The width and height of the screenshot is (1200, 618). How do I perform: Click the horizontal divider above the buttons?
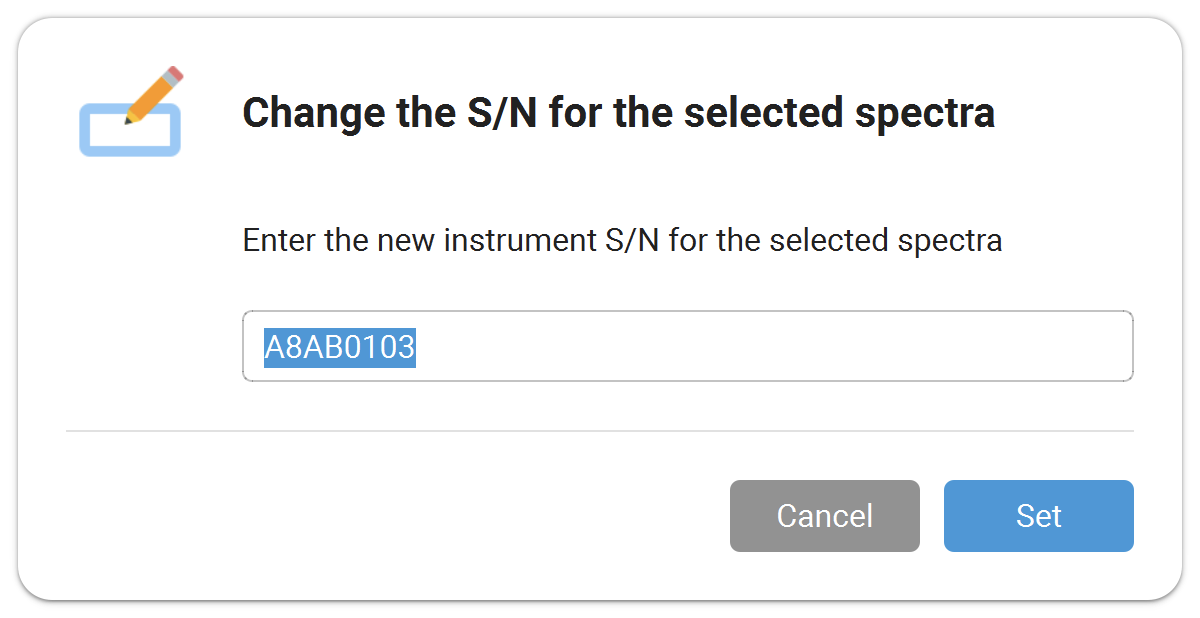(x=600, y=431)
